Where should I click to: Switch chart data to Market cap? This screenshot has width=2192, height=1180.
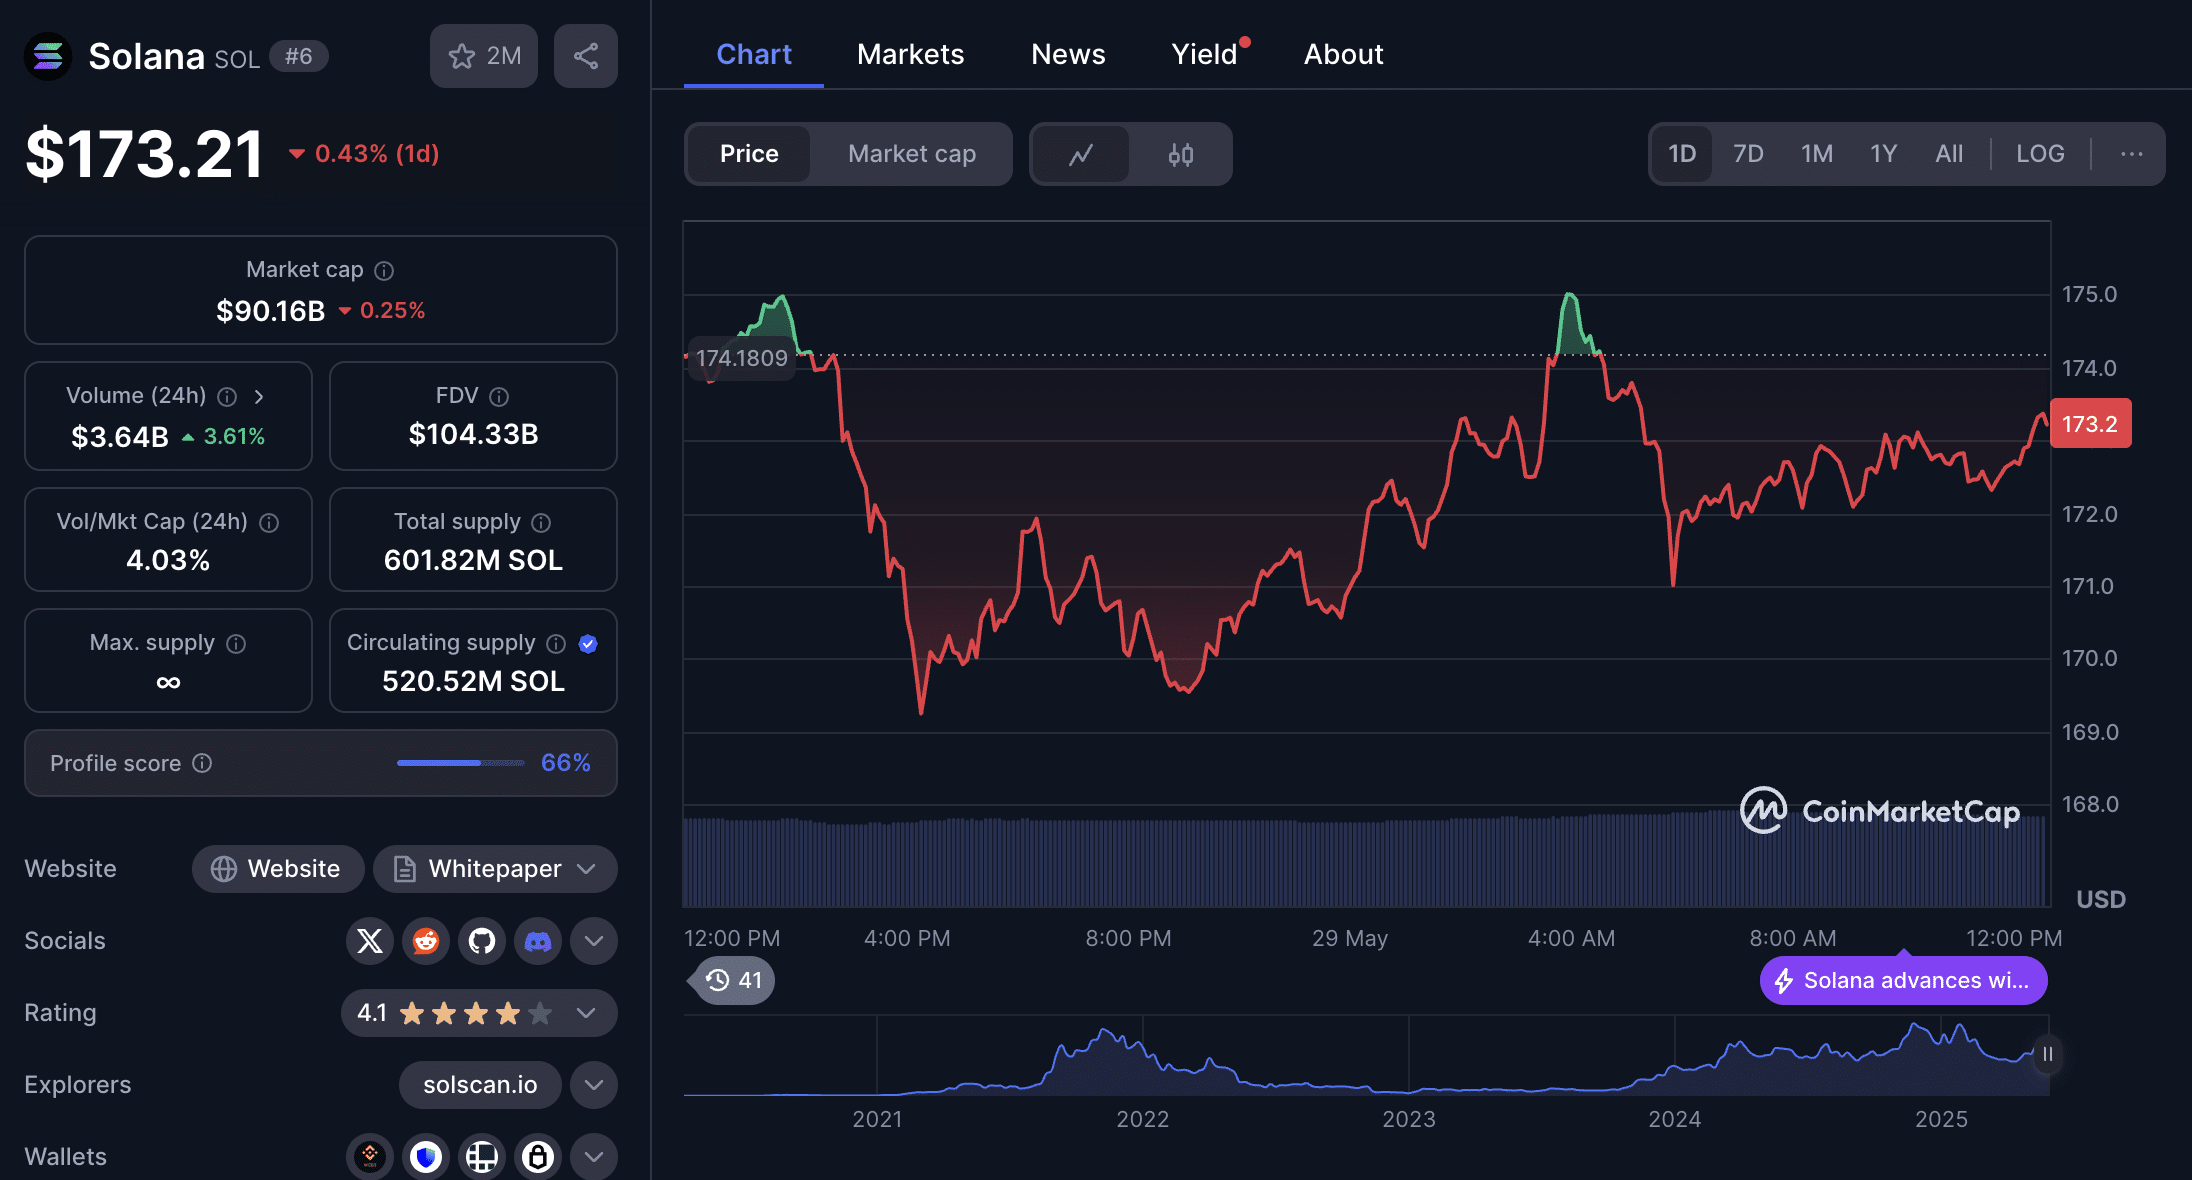pos(912,154)
